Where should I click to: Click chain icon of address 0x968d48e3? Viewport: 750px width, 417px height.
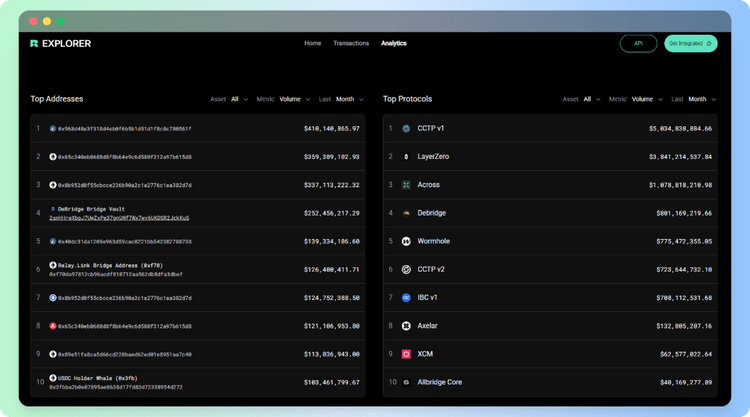pos(53,129)
